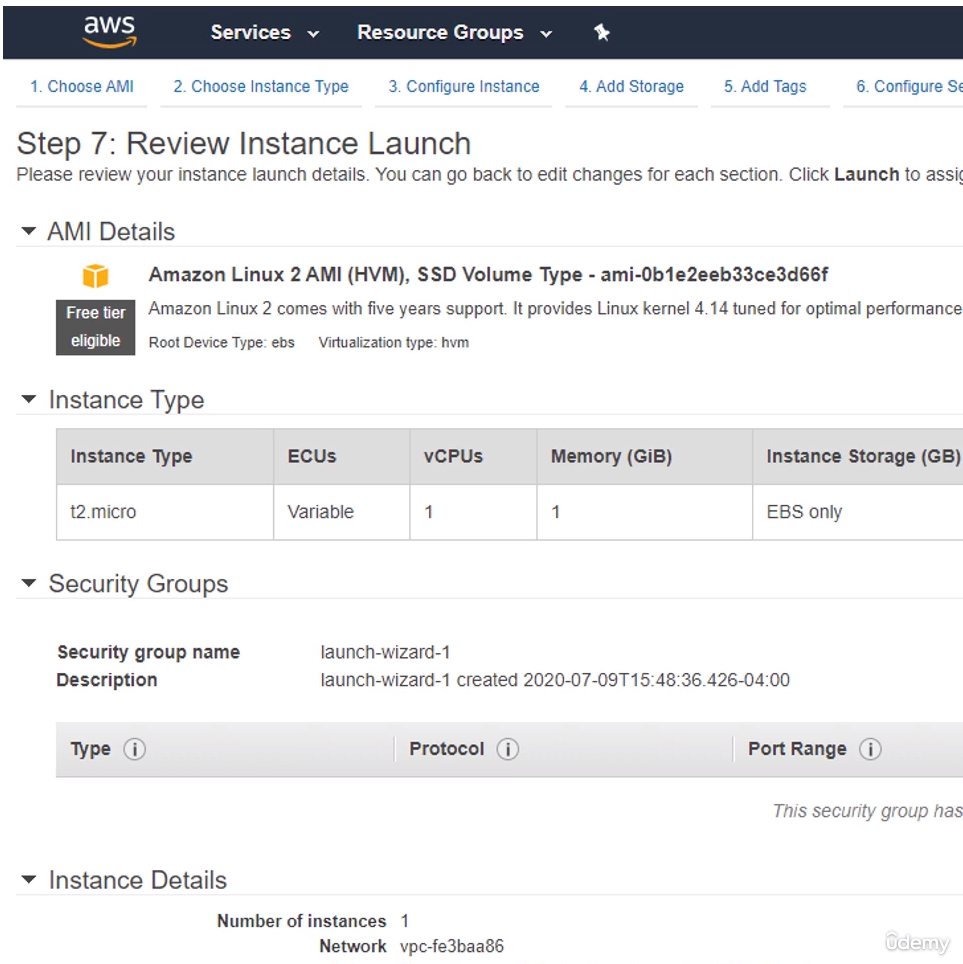Click the AWS logo home icon
963x964 pixels.
pos(109,32)
